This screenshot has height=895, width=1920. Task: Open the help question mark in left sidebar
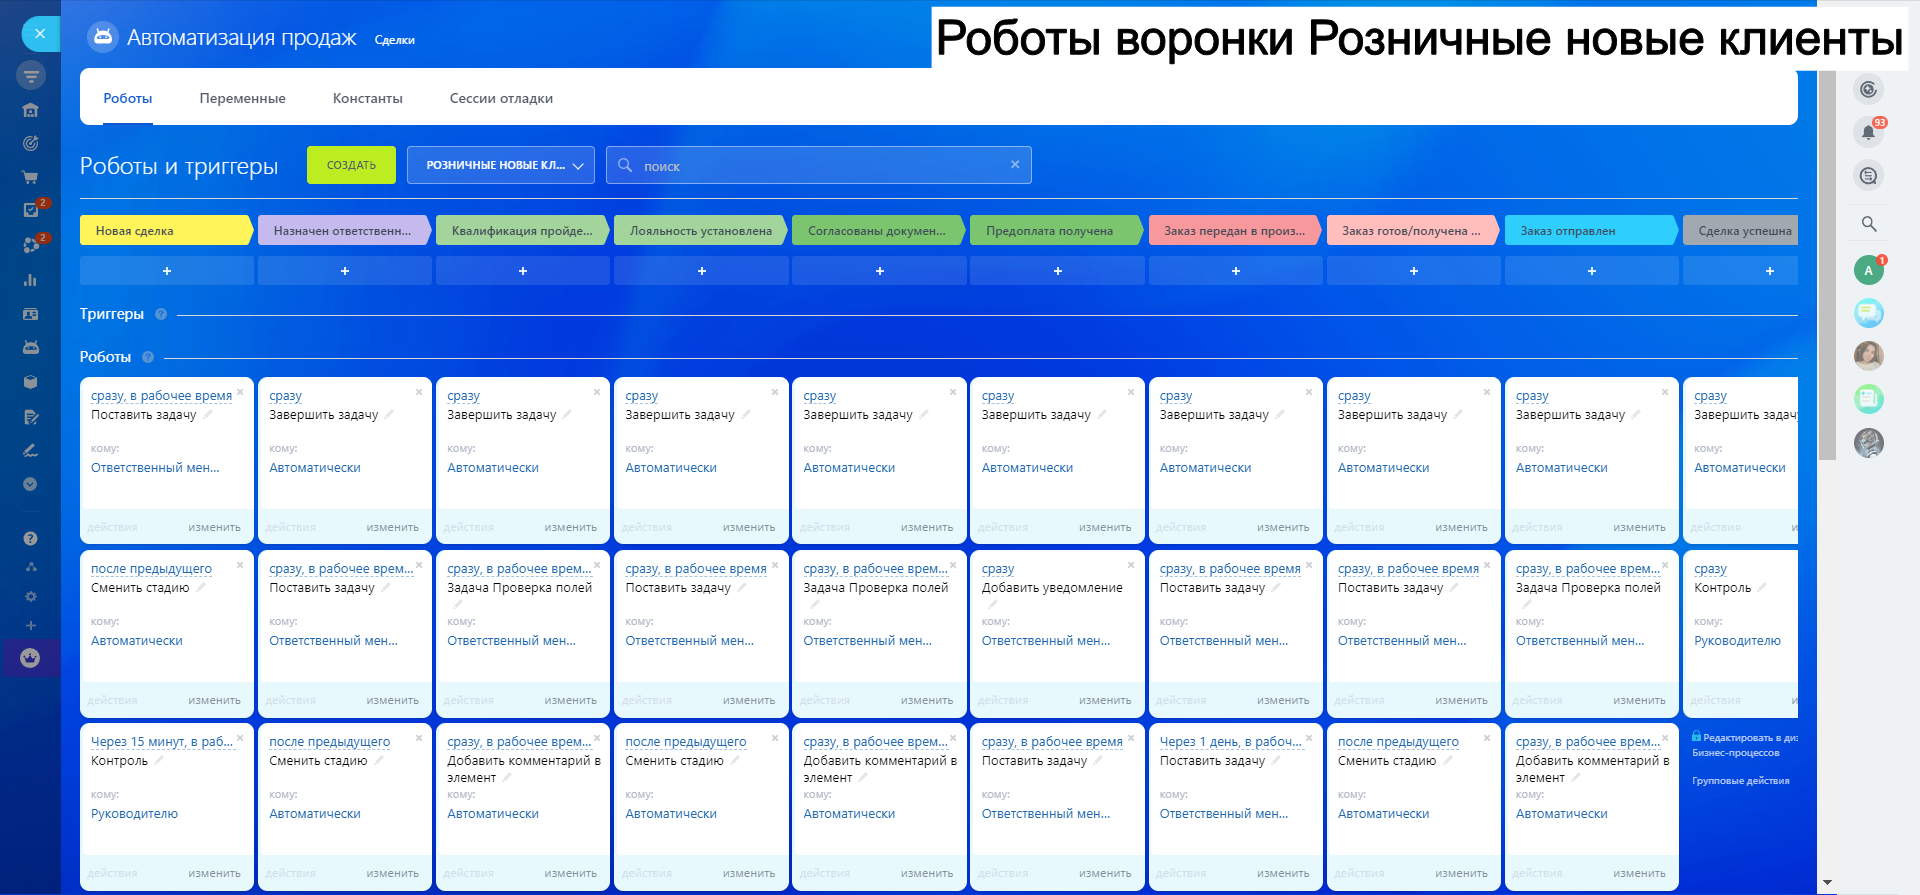pos(31,539)
